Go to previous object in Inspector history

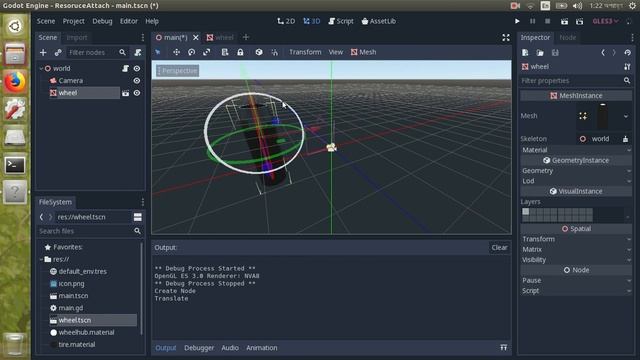[603, 53]
